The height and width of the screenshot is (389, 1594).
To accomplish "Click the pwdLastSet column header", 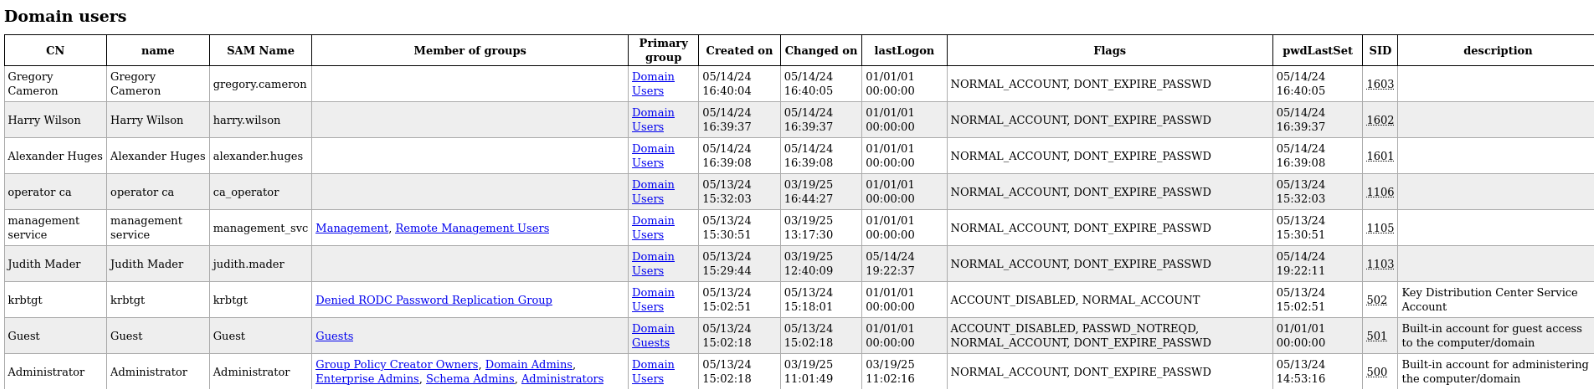I will tap(1317, 50).
